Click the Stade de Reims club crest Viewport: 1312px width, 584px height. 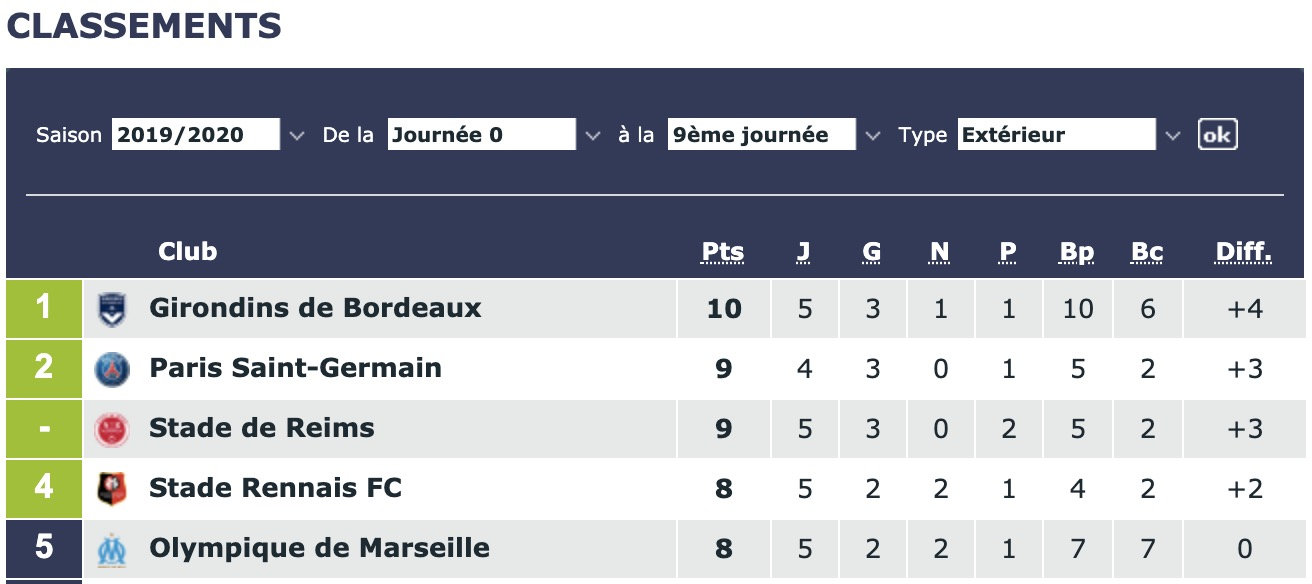(111, 429)
